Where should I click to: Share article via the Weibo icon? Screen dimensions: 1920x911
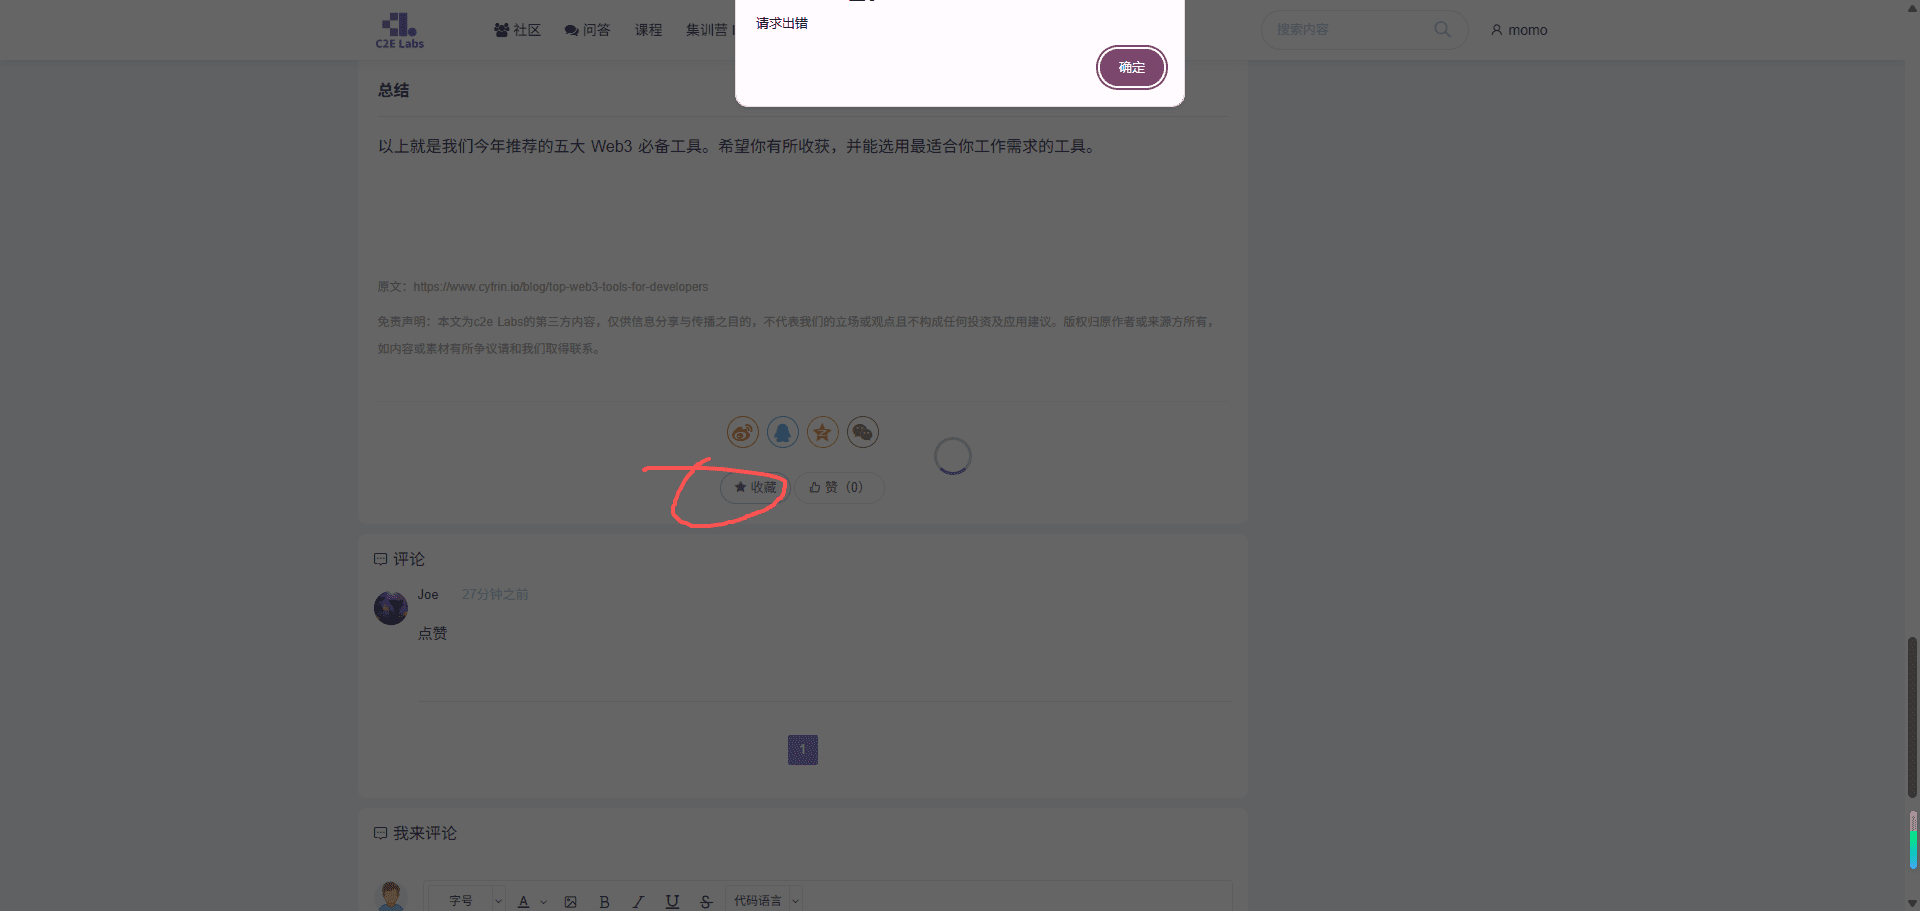coord(742,432)
